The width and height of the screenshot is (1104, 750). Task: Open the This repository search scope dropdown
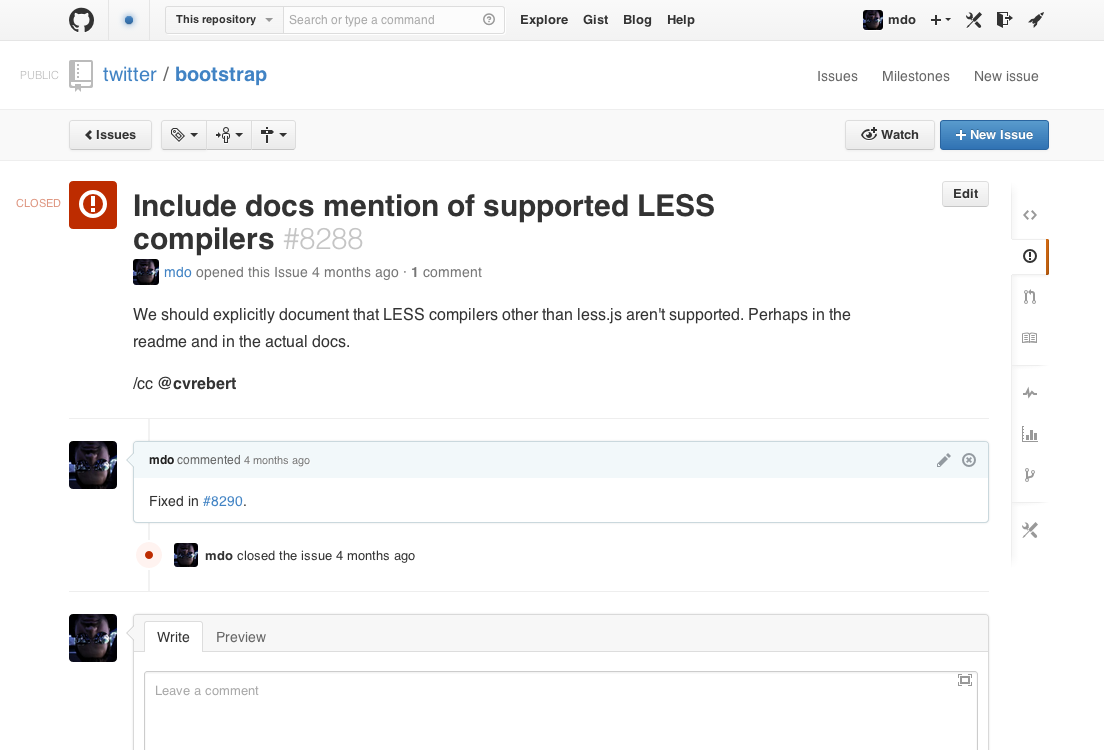click(224, 20)
